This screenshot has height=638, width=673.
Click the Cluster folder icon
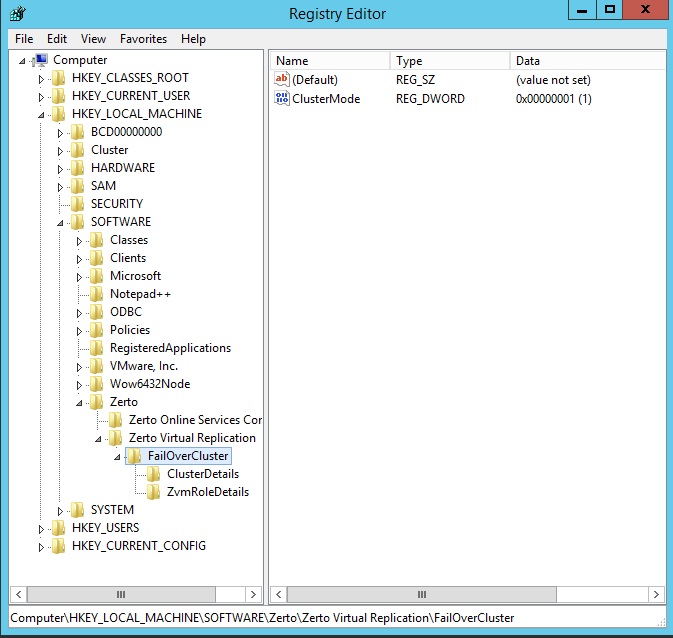[x=77, y=150]
